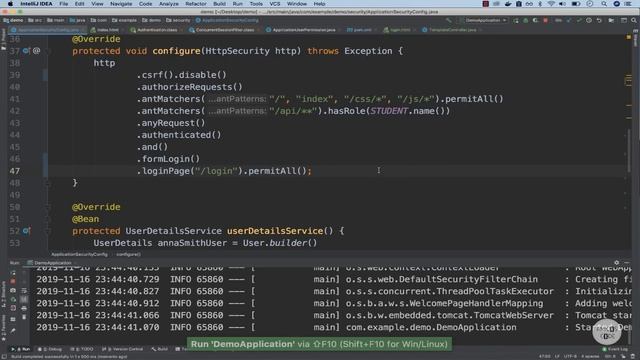
Task: Open the Event Log tool window
Action: tap(615, 349)
